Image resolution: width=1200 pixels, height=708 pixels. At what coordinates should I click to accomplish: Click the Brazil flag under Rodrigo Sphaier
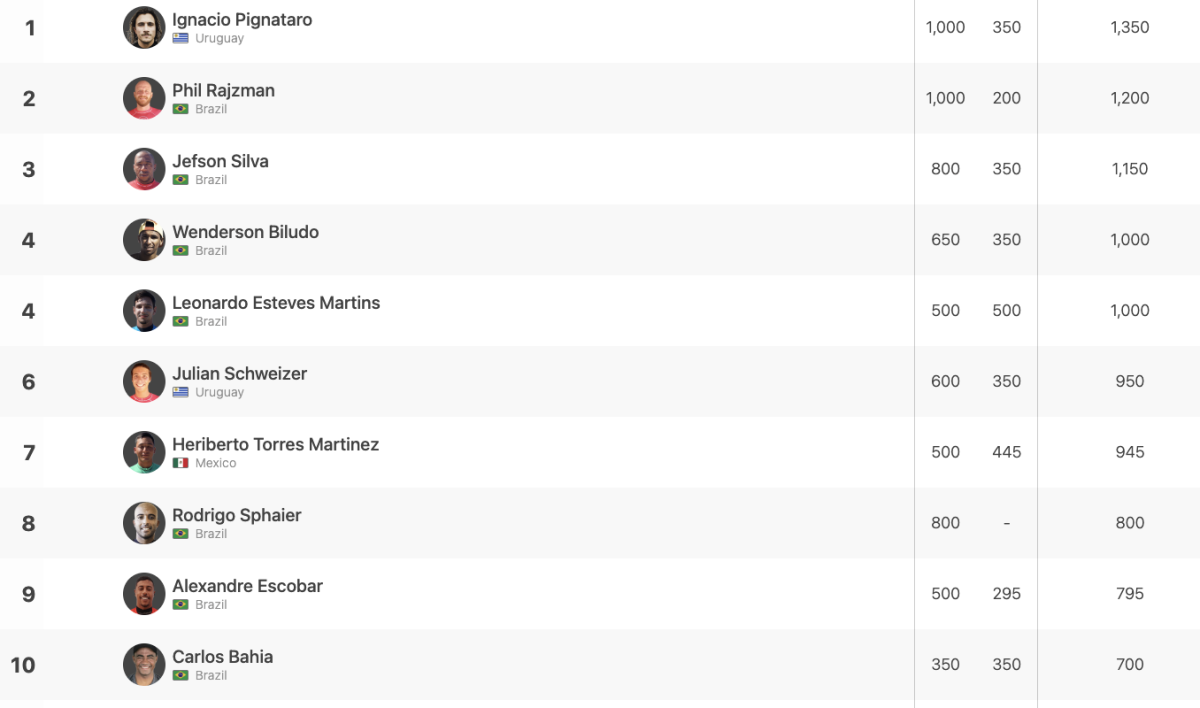tap(181, 534)
